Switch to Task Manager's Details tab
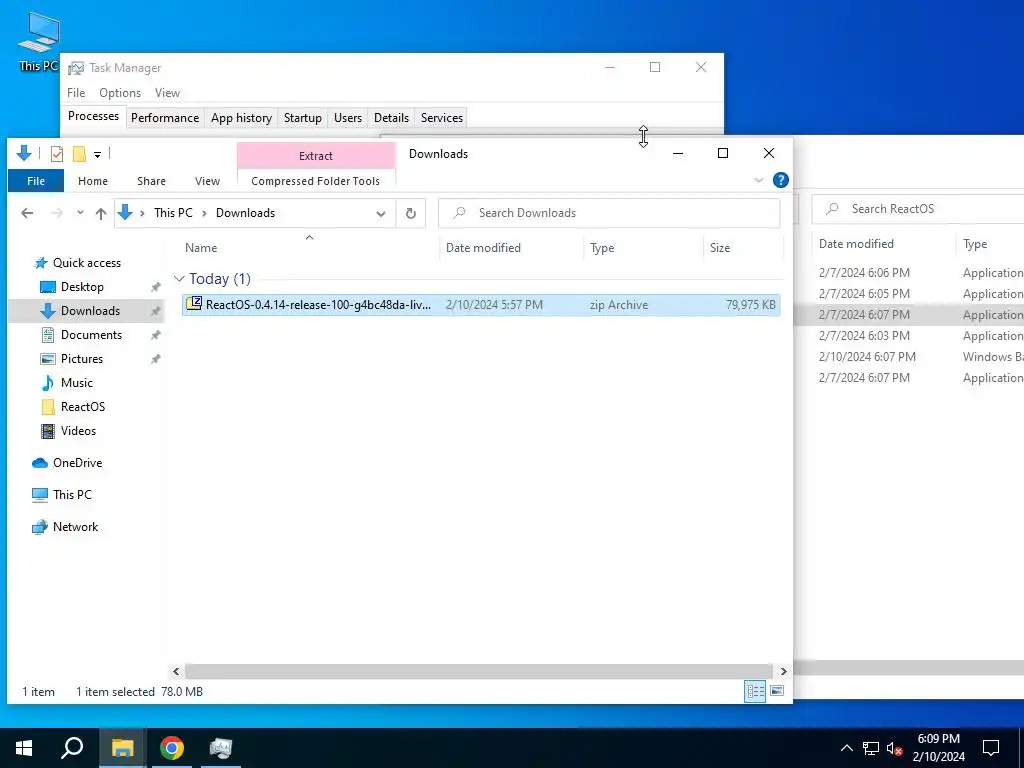 391,118
